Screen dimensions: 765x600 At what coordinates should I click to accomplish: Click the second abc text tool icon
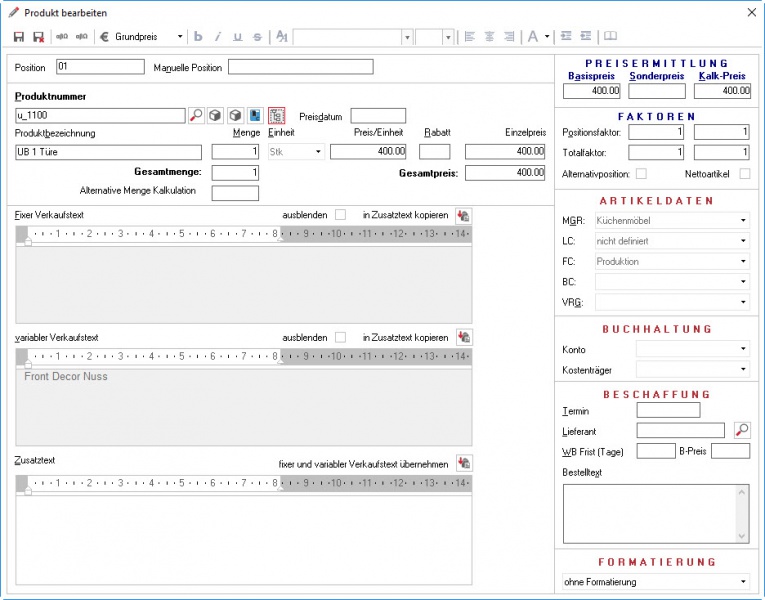81,37
